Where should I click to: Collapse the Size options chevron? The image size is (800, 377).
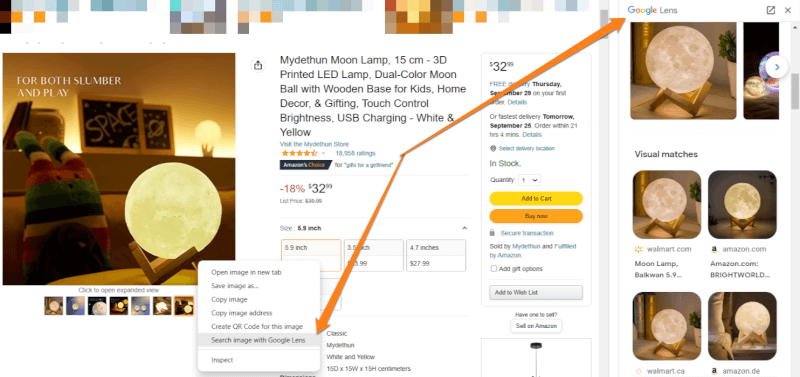click(464, 228)
